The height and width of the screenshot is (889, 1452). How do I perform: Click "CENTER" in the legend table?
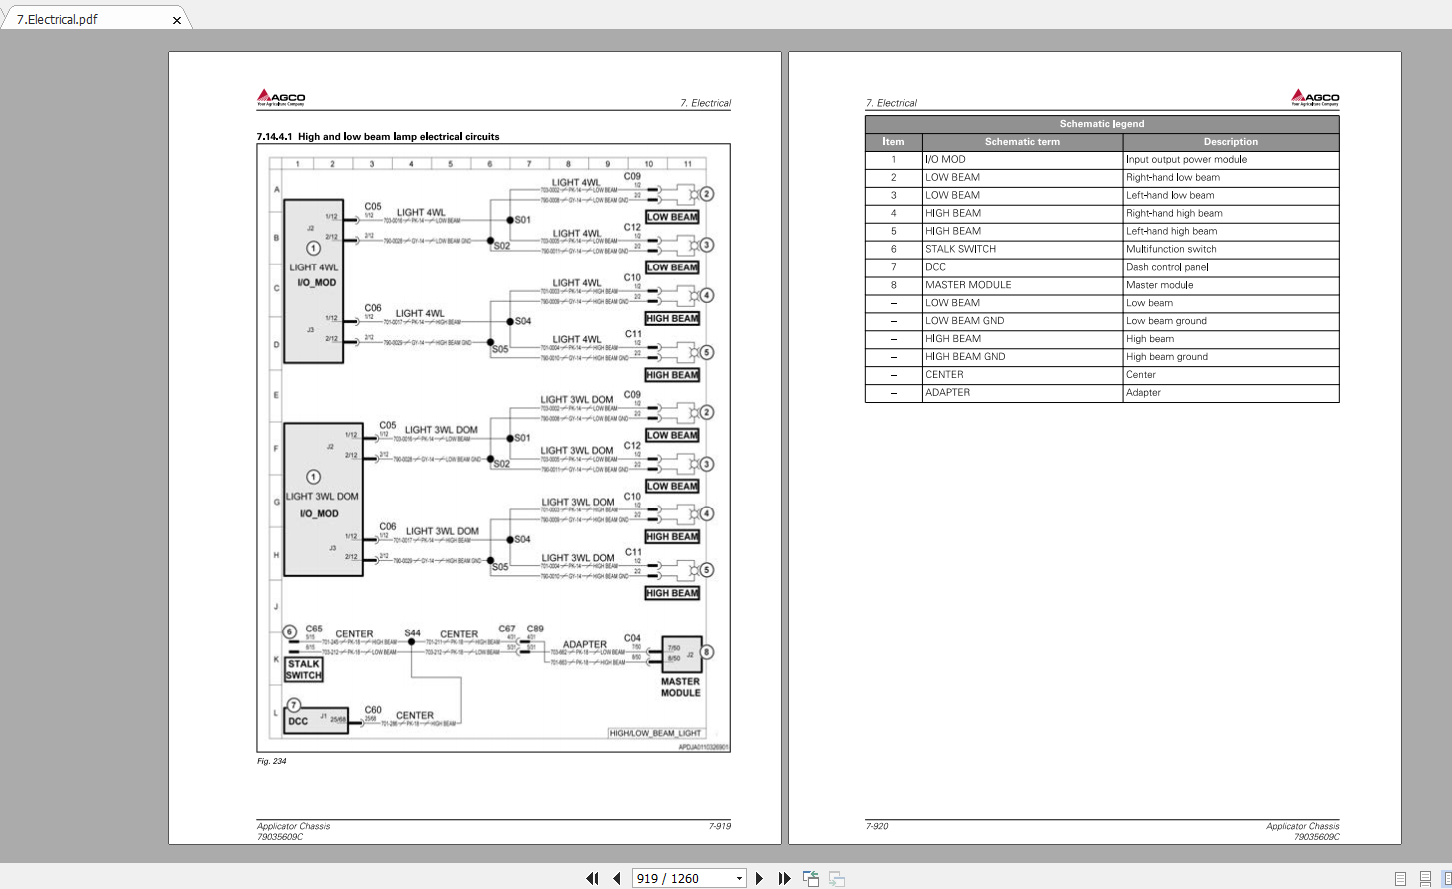[x=945, y=375]
